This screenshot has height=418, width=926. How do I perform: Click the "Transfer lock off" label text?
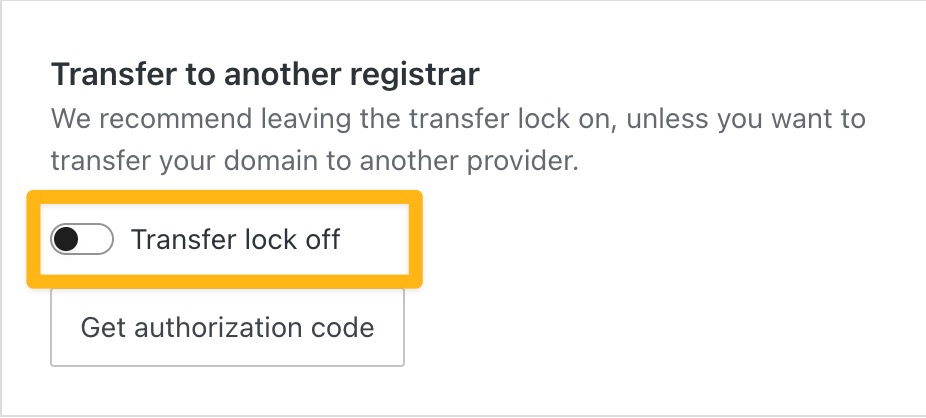[236, 240]
